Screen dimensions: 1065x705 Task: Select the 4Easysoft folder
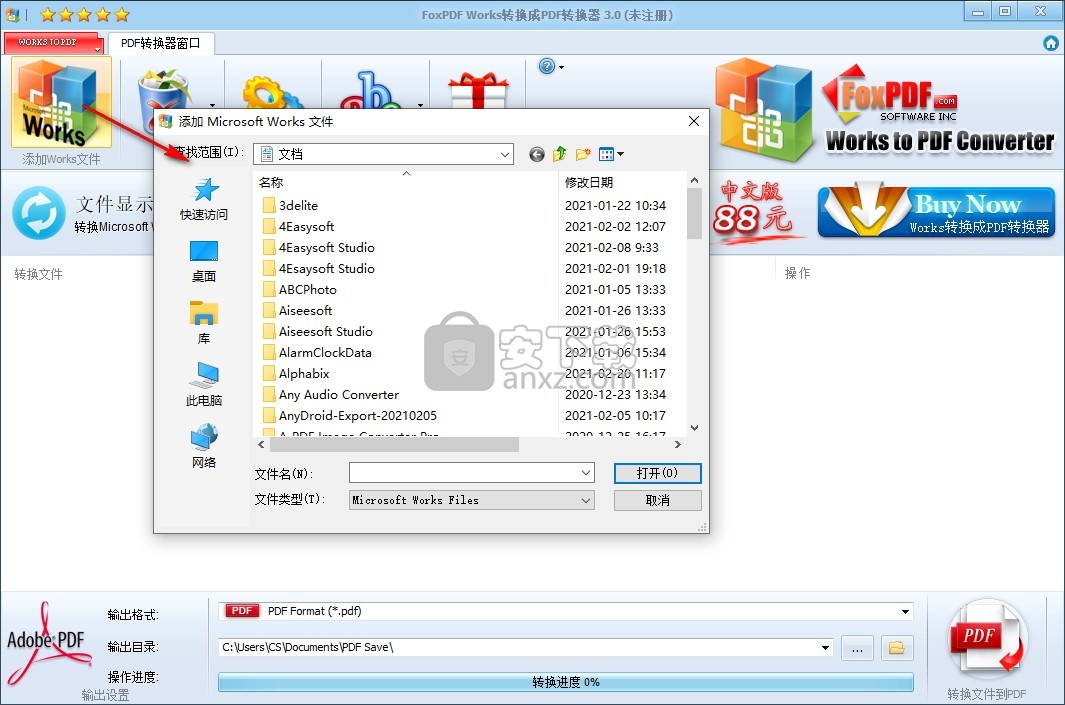tap(298, 227)
